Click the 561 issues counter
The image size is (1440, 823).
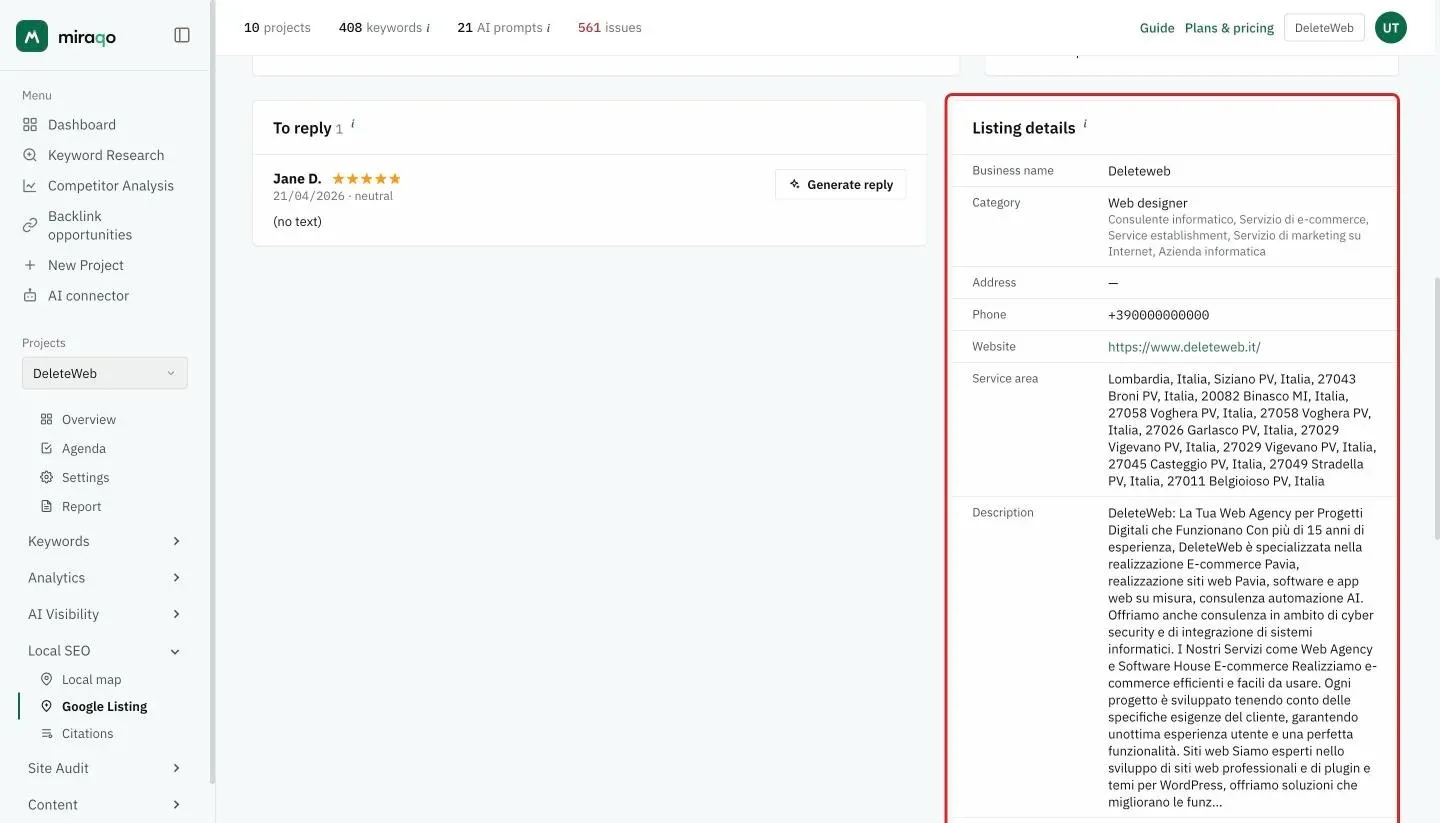pyautogui.click(x=610, y=28)
